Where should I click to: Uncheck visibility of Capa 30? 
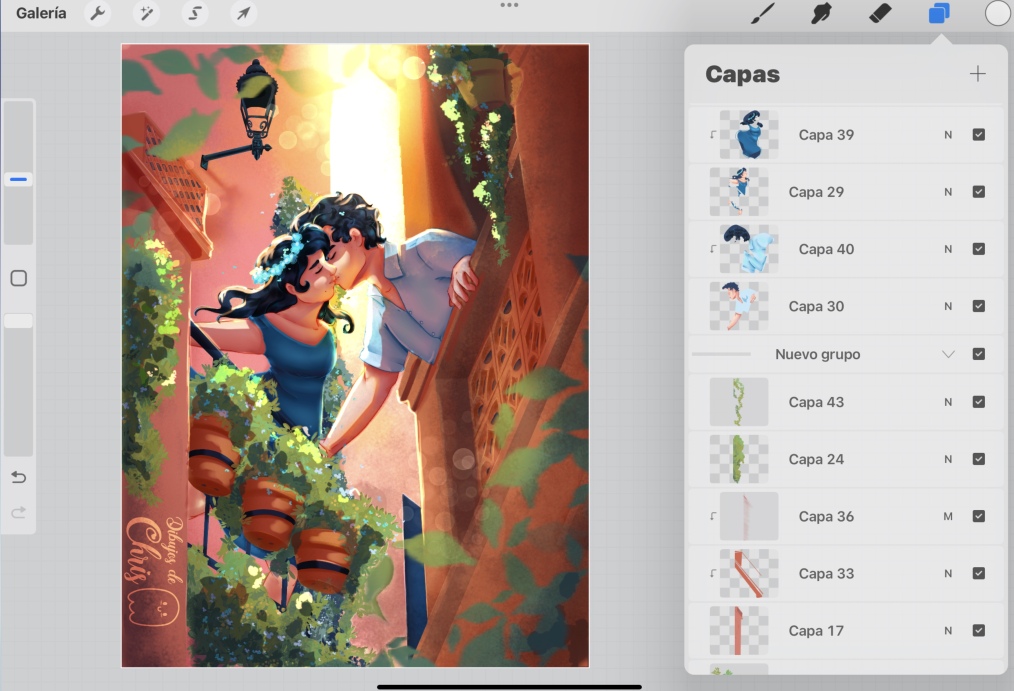point(978,306)
